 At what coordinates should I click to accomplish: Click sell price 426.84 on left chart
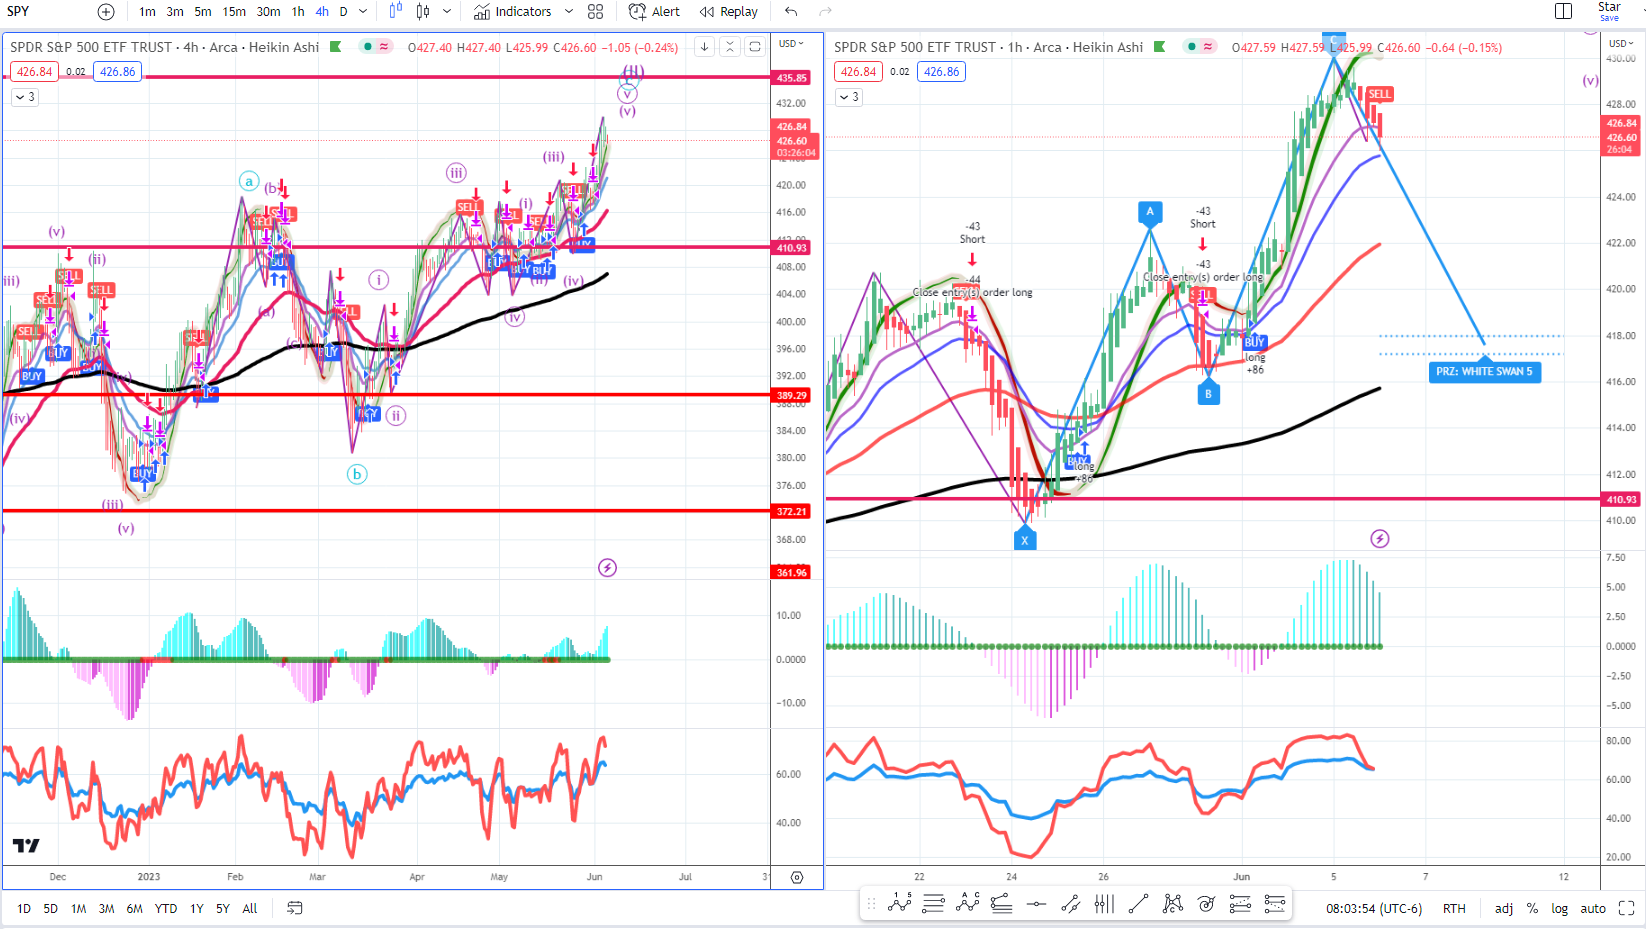[35, 72]
